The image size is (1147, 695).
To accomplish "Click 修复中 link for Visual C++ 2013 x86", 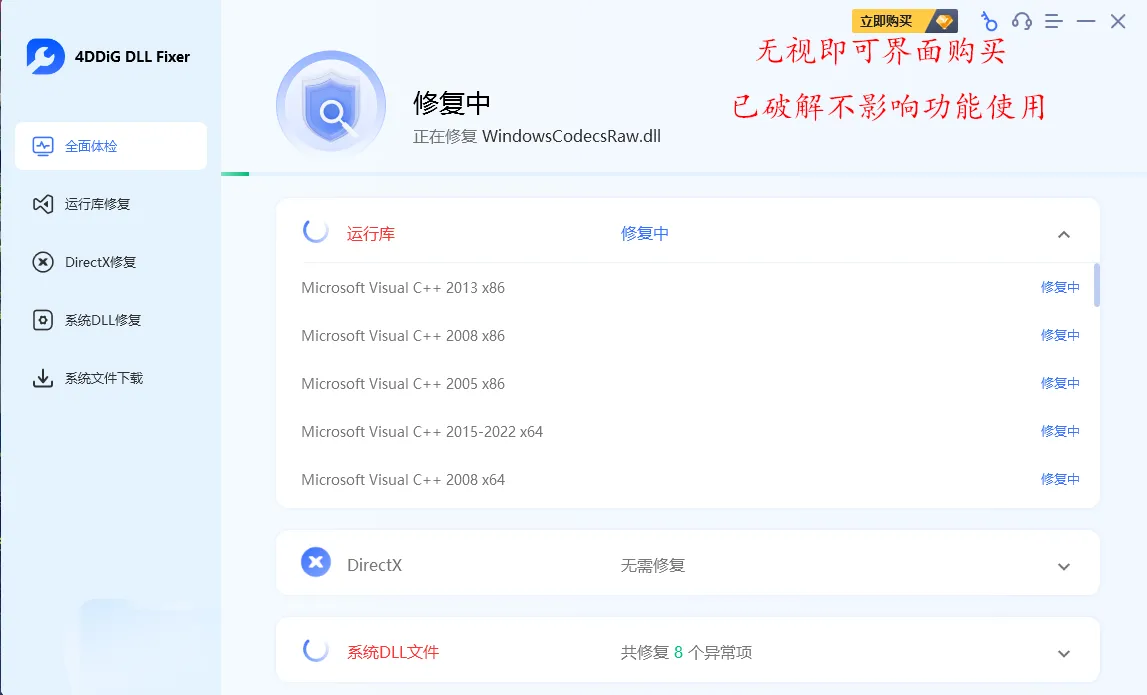I will coord(1060,288).
